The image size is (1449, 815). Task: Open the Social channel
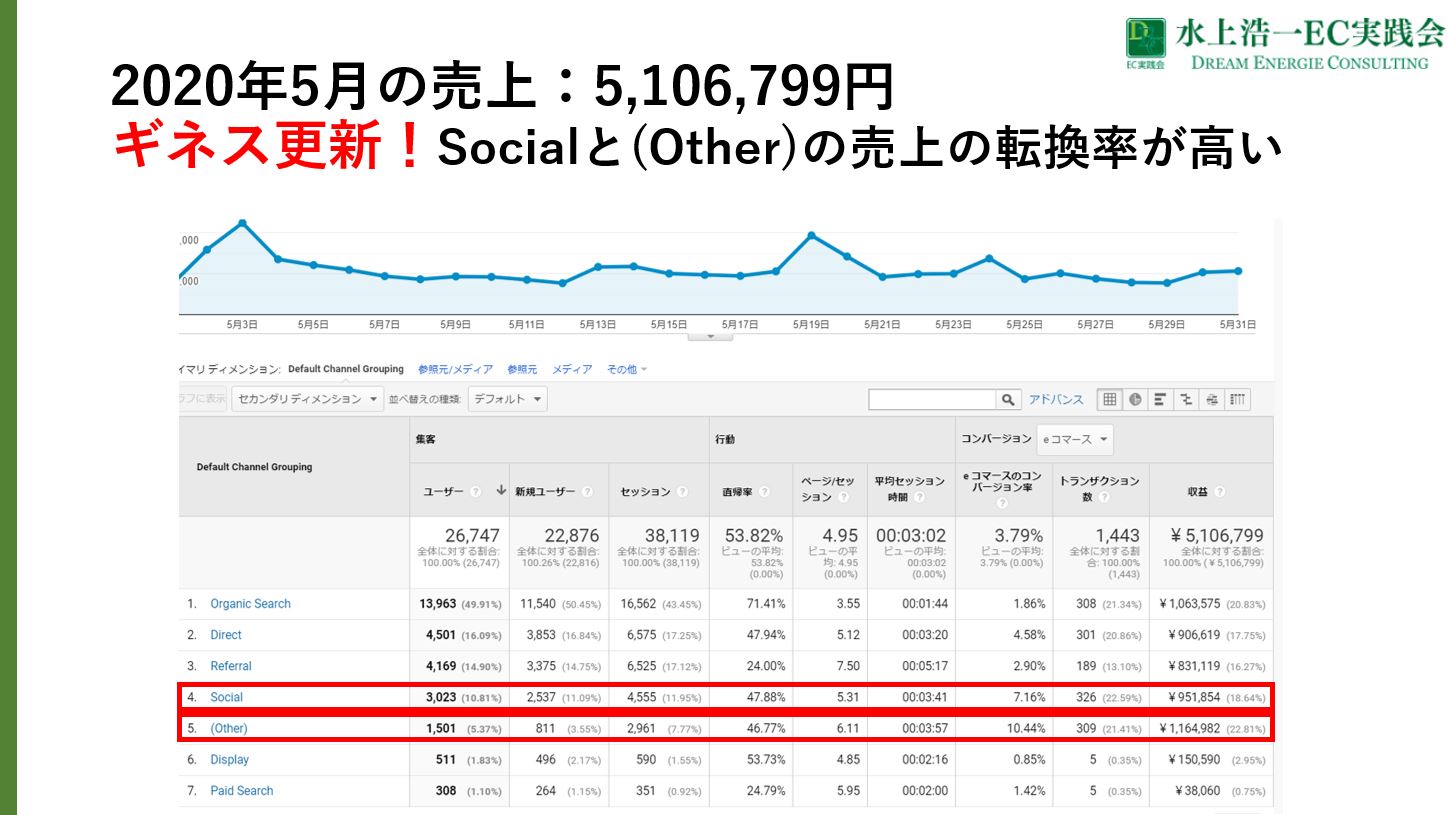point(226,697)
